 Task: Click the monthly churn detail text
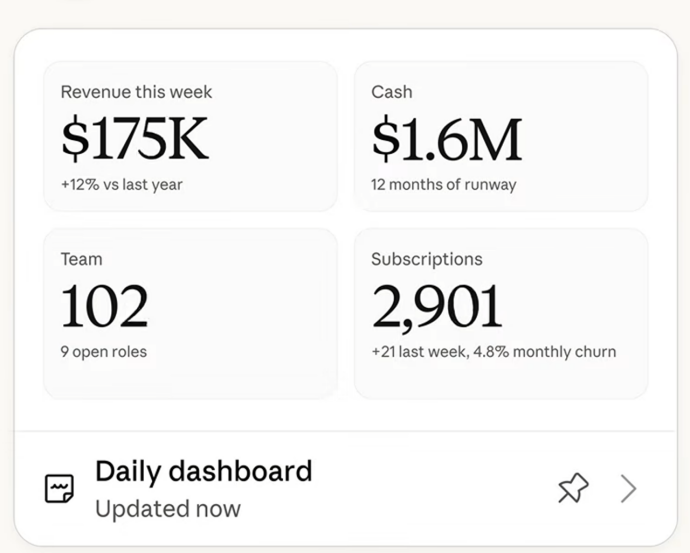point(544,352)
